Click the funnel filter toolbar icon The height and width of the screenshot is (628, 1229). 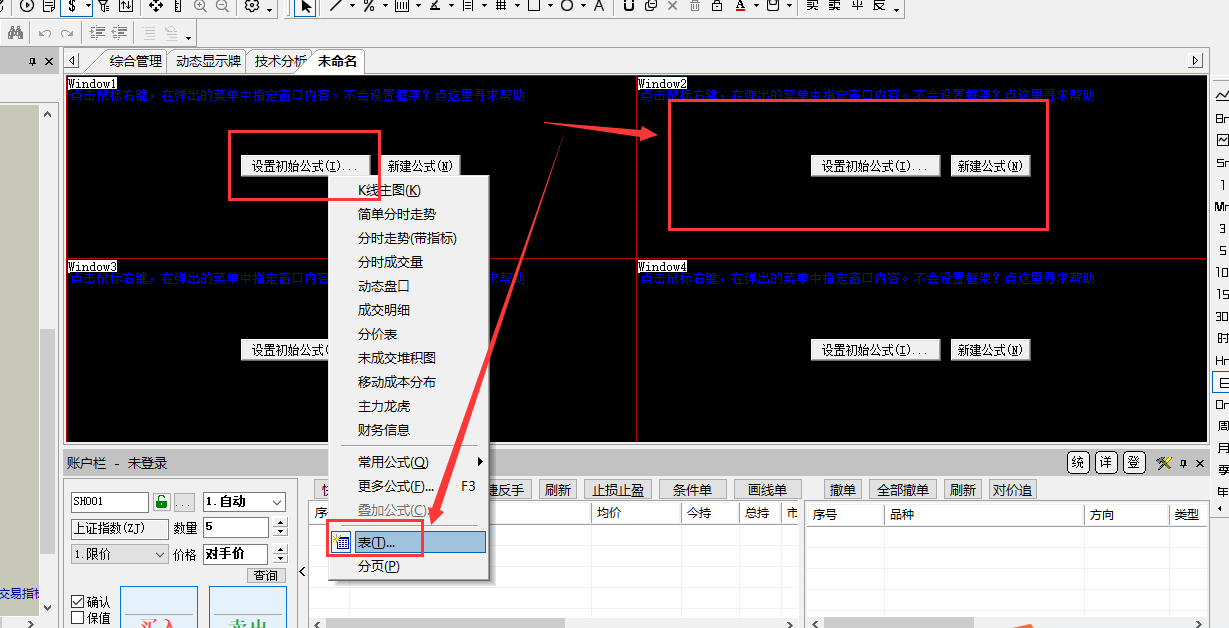103,6
